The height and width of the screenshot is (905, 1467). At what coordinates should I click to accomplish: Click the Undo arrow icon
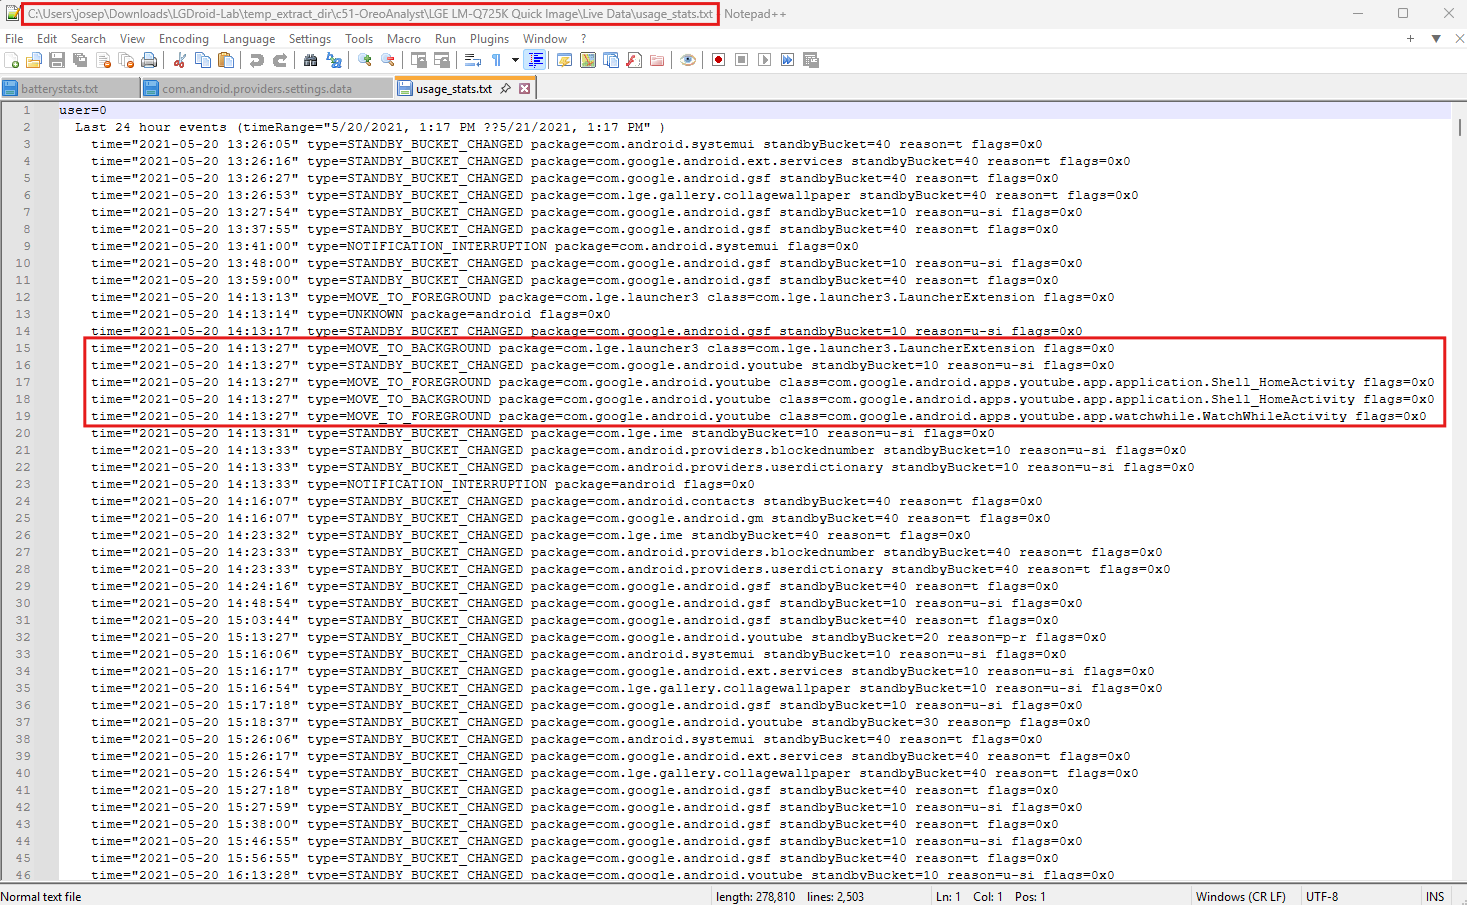click(x=257, y=60)
